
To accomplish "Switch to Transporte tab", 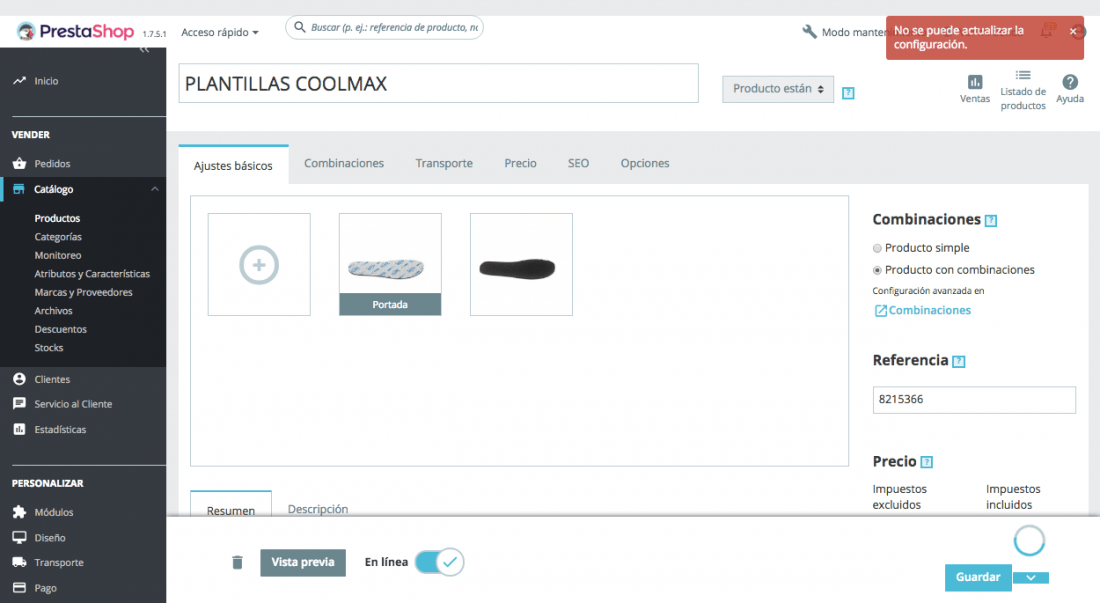I will (x=444, y=163).
